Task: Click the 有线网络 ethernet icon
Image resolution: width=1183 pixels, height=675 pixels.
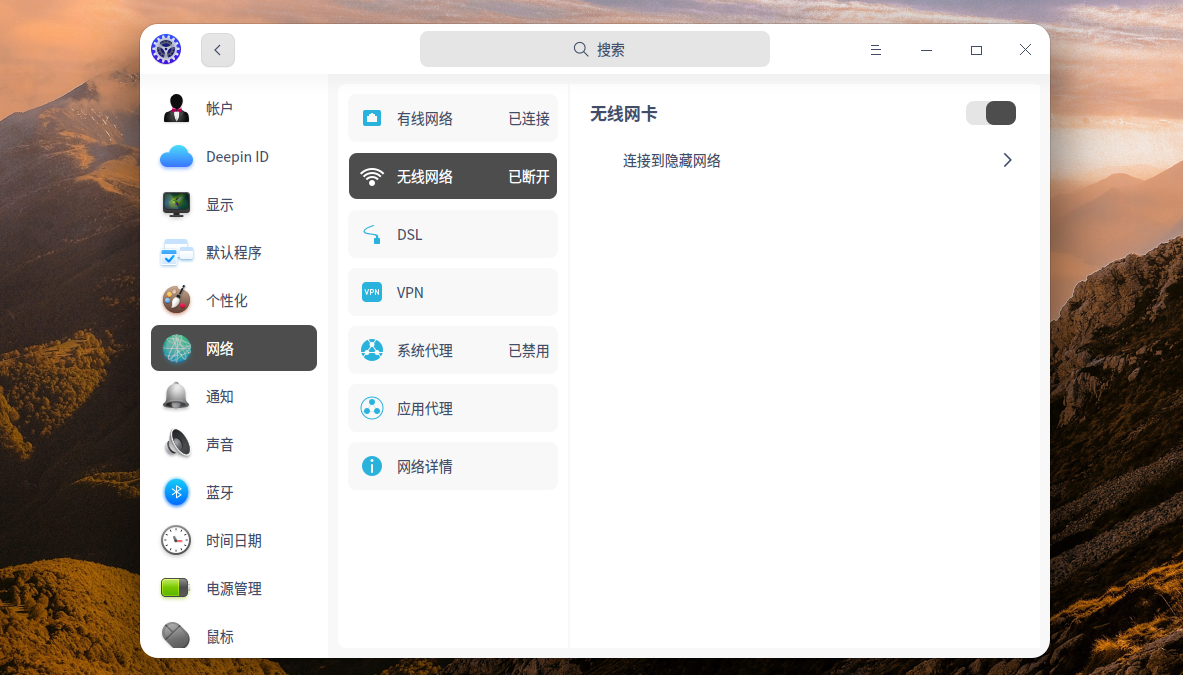Action: [x=372, y=118]
